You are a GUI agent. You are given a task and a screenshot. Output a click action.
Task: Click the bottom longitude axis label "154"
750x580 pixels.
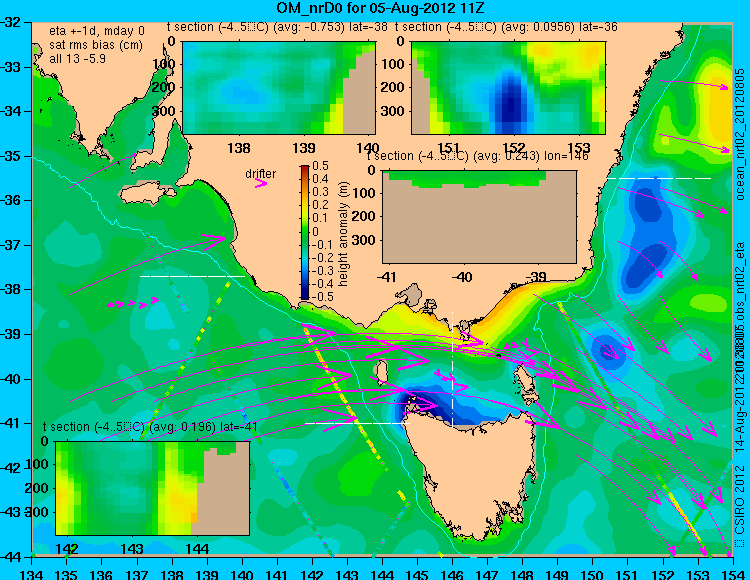click(733, 574)
